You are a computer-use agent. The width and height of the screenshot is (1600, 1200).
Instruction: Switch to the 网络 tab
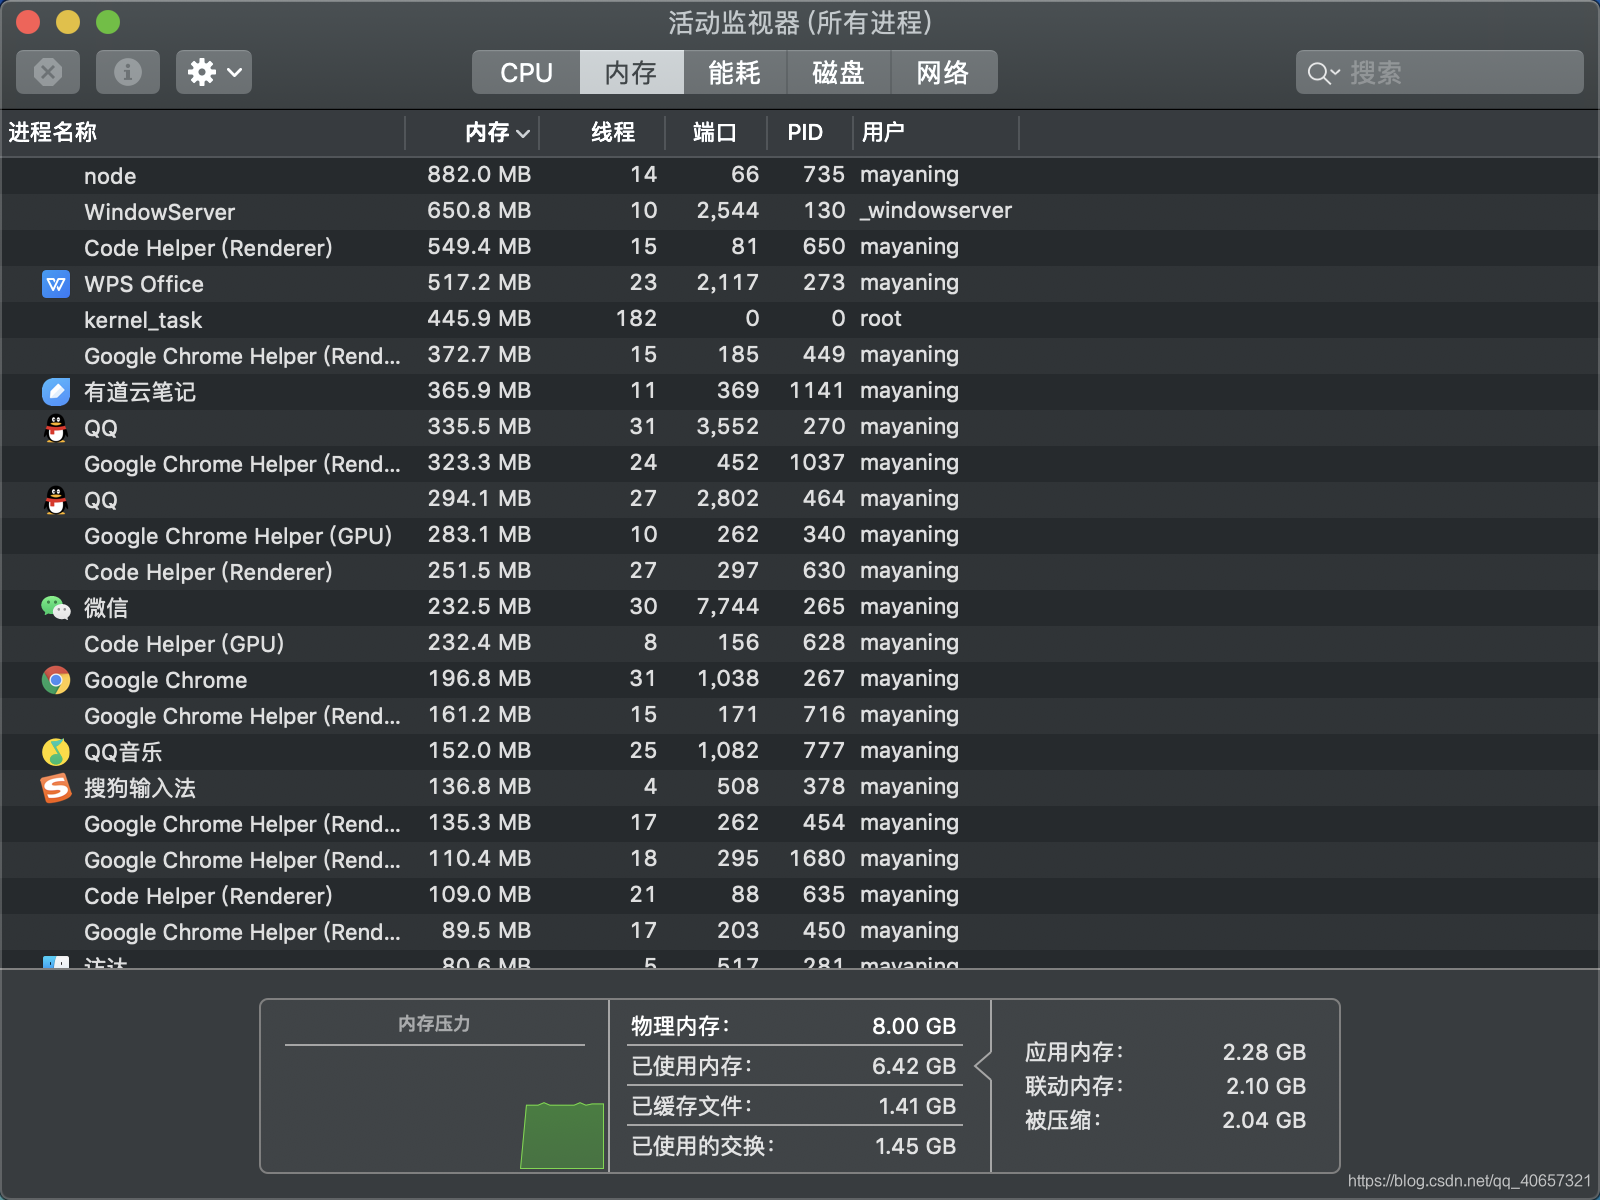tap(943, 72)
